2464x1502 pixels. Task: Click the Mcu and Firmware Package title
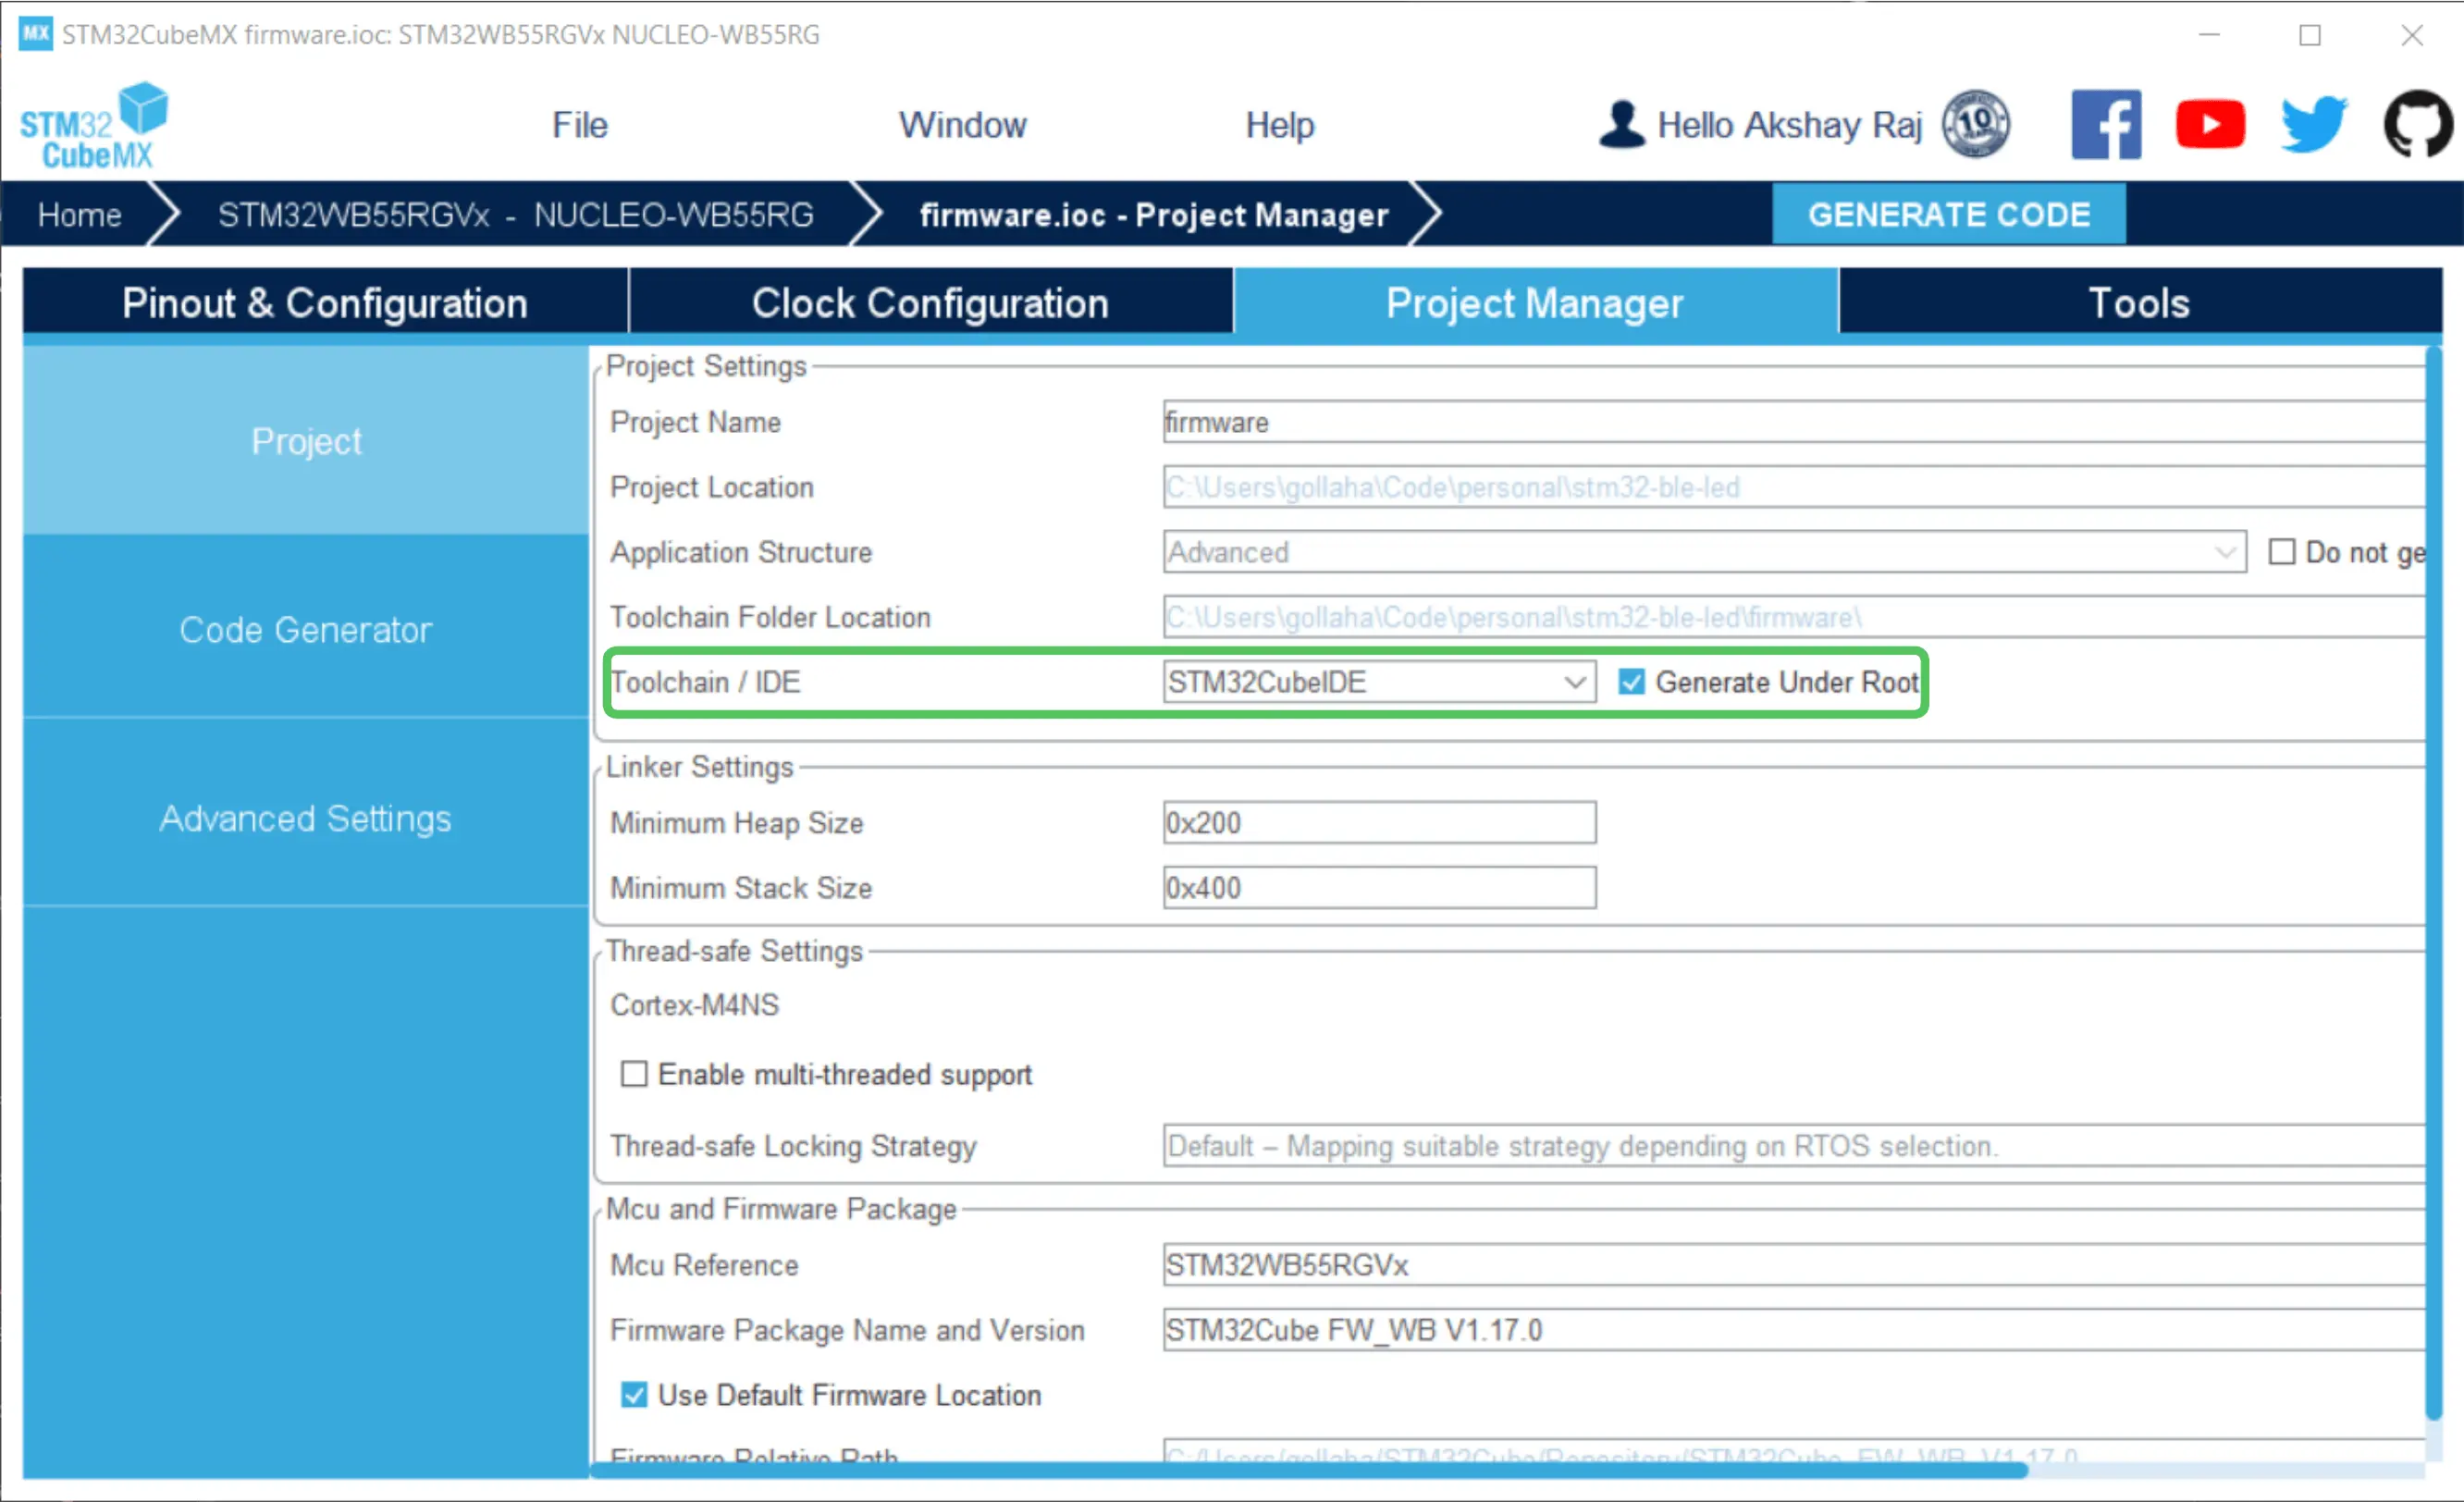pyautogui.click(x=781, y=1208)
